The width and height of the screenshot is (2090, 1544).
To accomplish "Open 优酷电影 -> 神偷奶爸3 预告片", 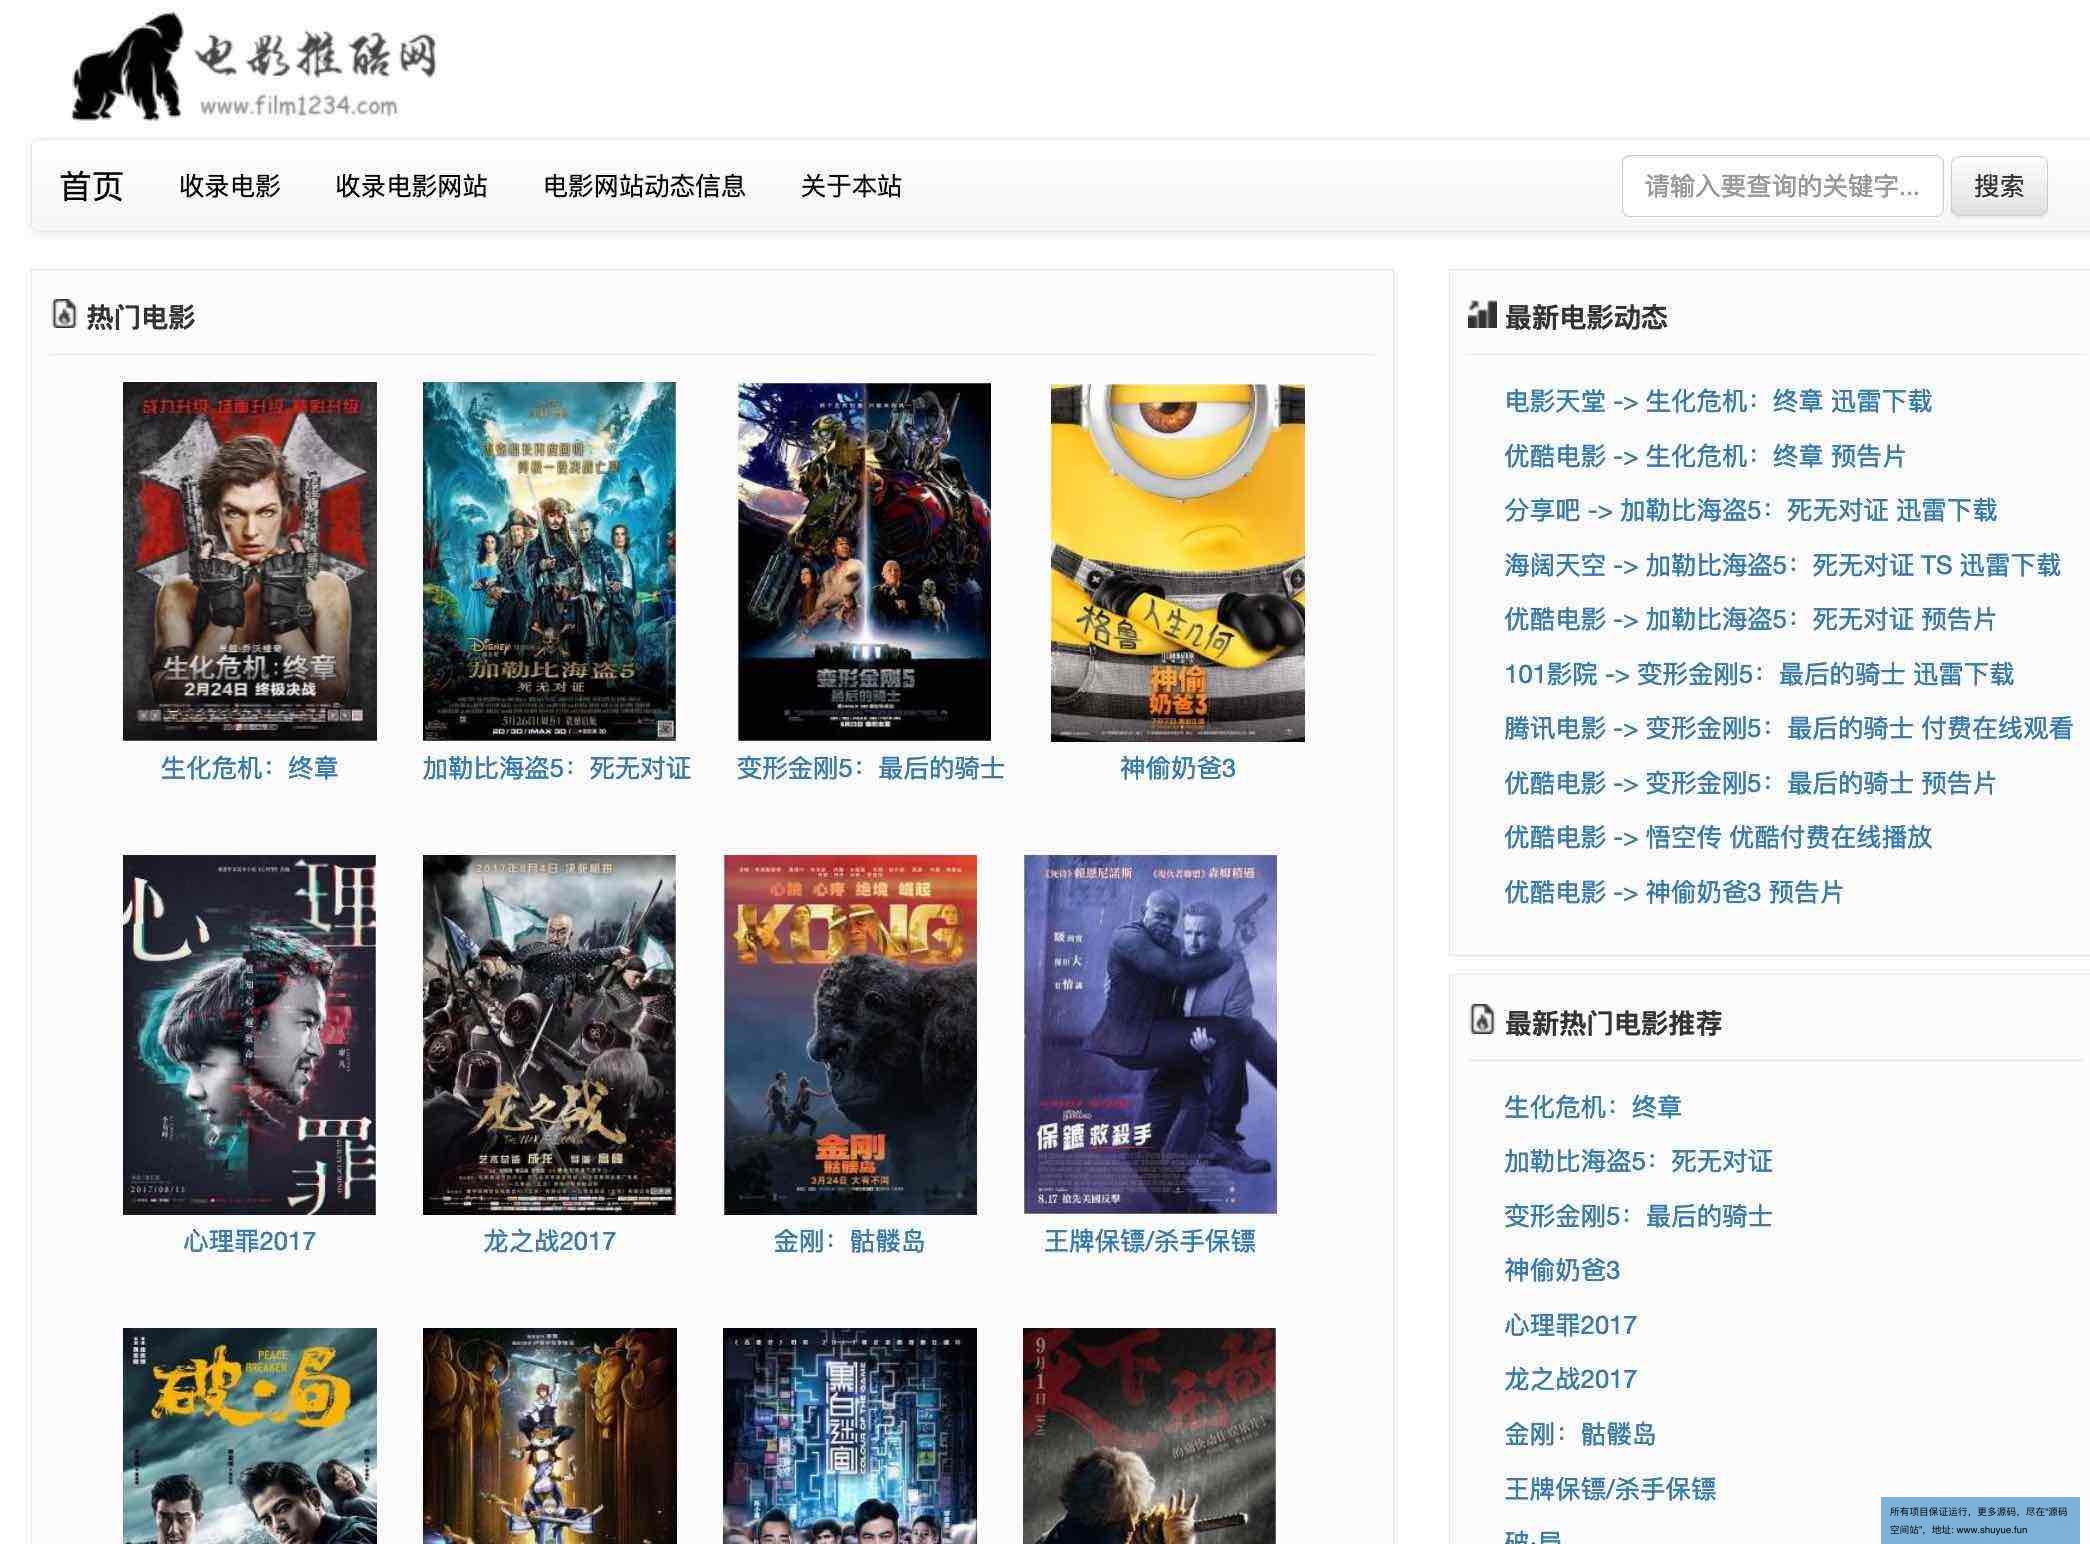I will coord(1673,892).
